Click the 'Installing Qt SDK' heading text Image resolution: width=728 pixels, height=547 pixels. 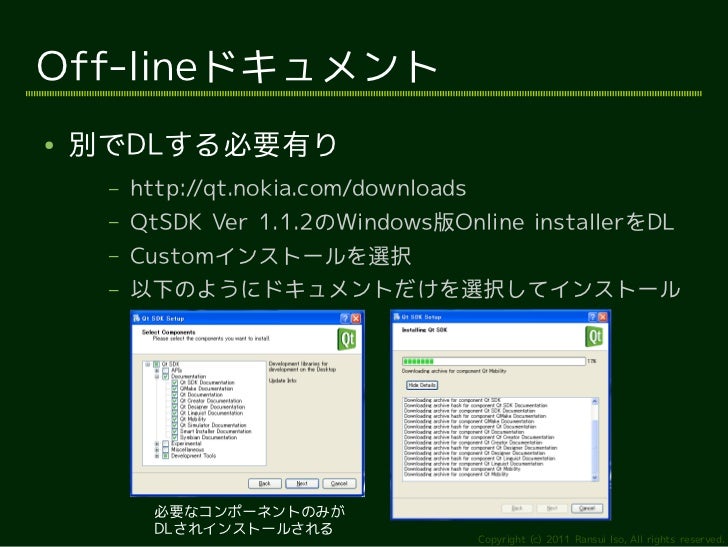424,330
